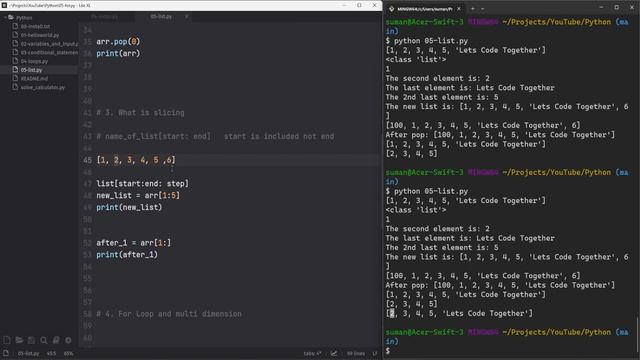640x360 pixels.
Task: Close the MINGW64 terminal tab
Action: point(459,9)
